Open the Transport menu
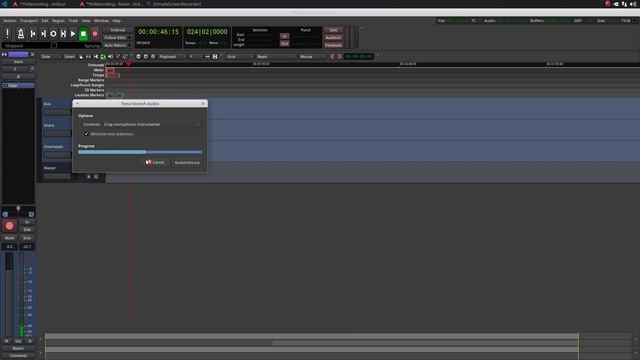Image resolution: width=640 pixels, height=360 pixels. pyautogui.click(x=29, y=20)
